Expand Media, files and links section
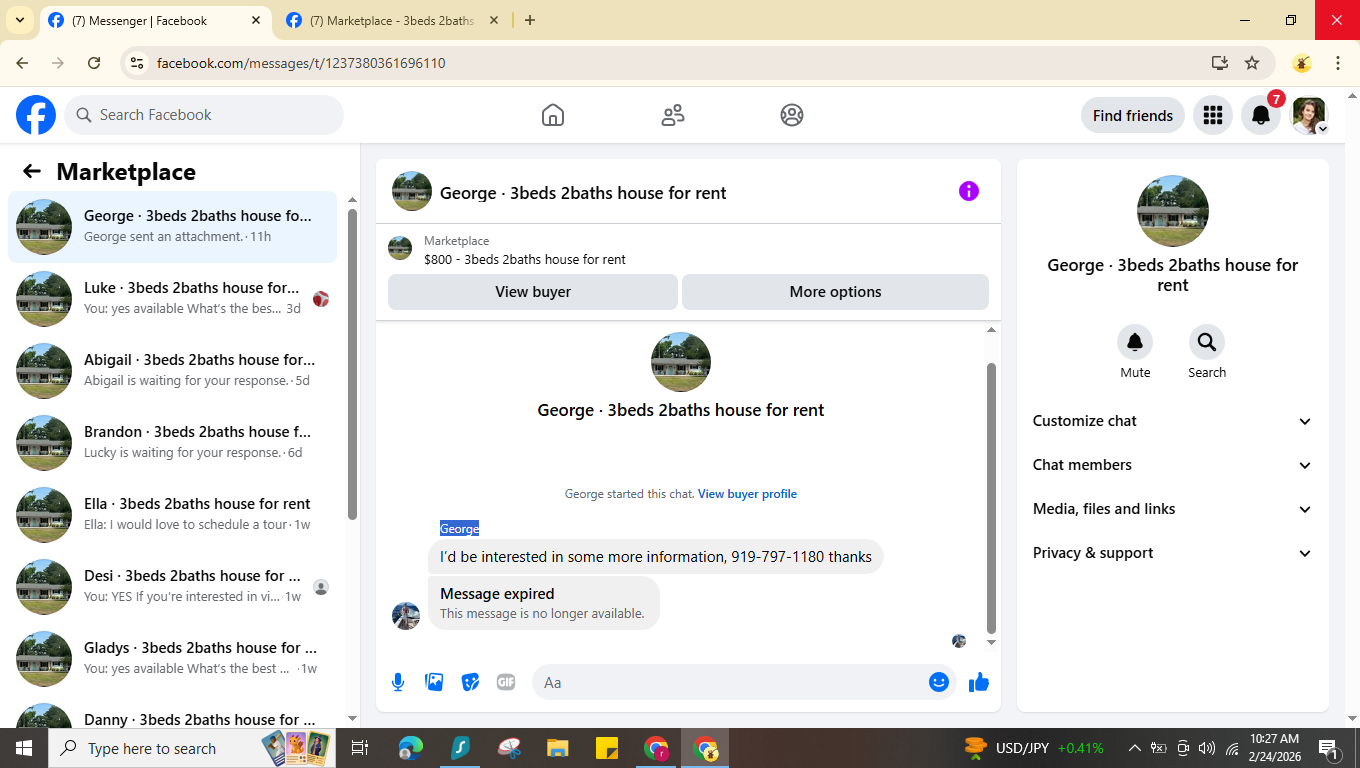The width and height of the screenshot is (1360, 768). click(x=1173, y=509)
